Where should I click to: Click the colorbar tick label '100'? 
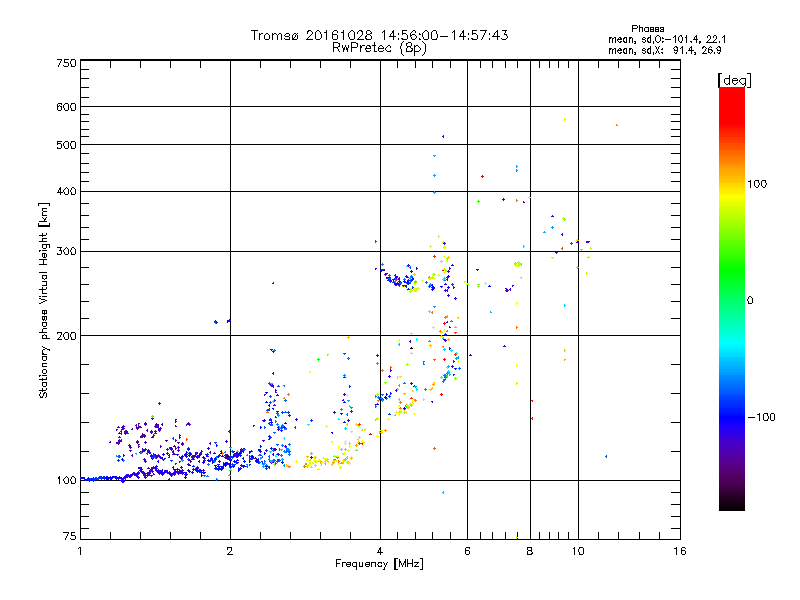757,184
